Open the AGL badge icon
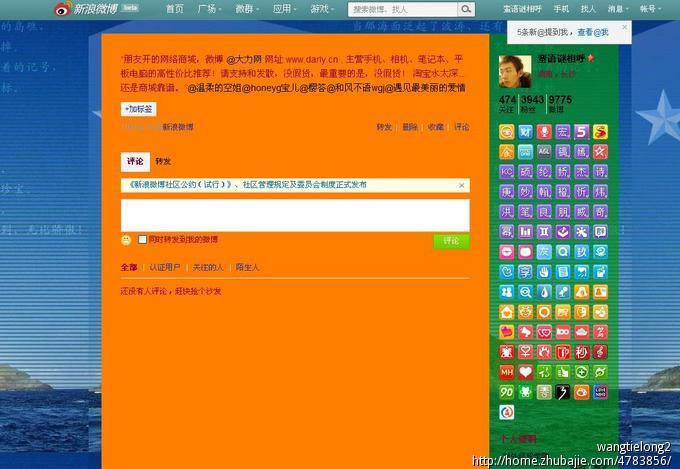 (x=544, y=152)
